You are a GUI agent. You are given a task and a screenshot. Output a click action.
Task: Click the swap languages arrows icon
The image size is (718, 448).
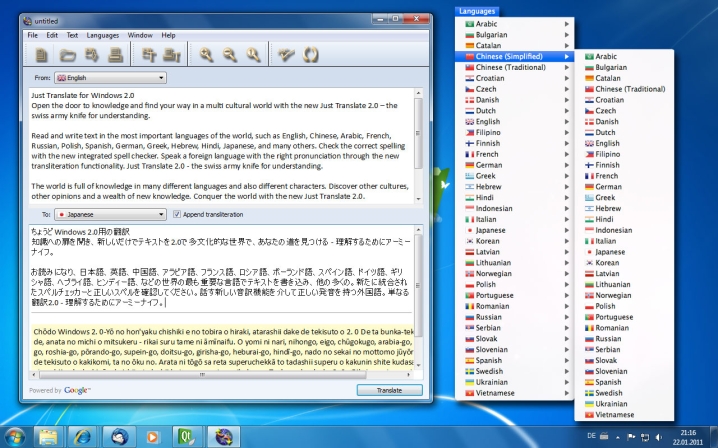[x=310, y=54]
